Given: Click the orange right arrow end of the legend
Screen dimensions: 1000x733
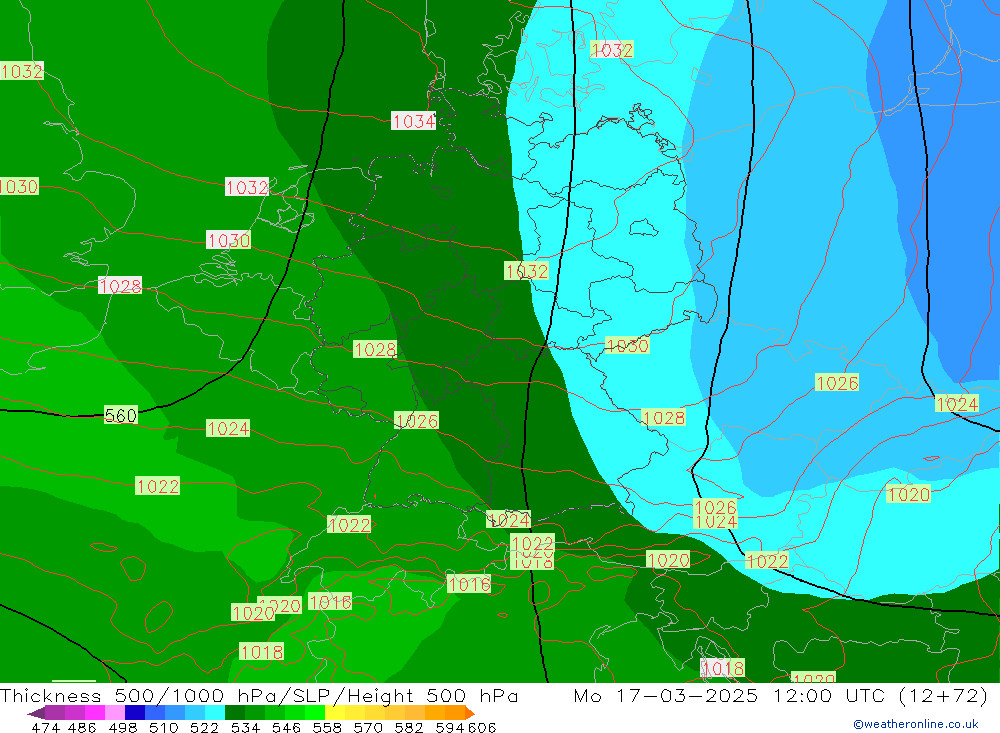Looking at the screenshot, I should 470,713.
